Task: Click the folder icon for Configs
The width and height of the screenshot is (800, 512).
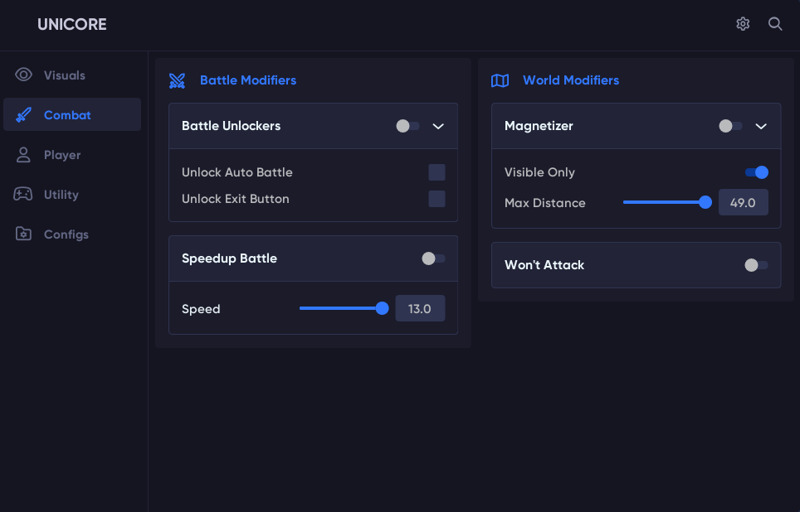Action: [23, 234]
